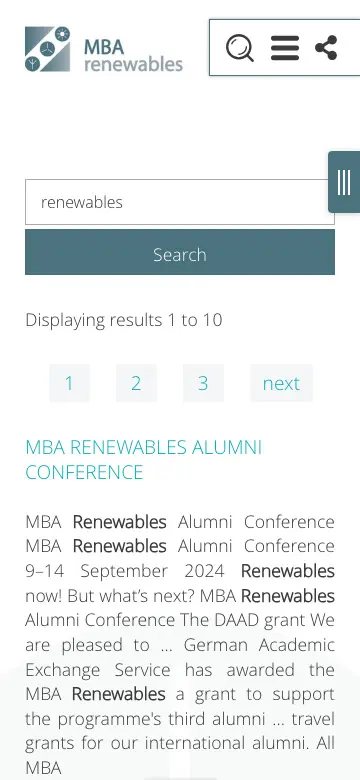Image resolution: width=360 pixels, height=780 pixels.
Task: Click the 'Displaying results 1 to 10' text
Action: pyautogui.click(x=124, y=320)
